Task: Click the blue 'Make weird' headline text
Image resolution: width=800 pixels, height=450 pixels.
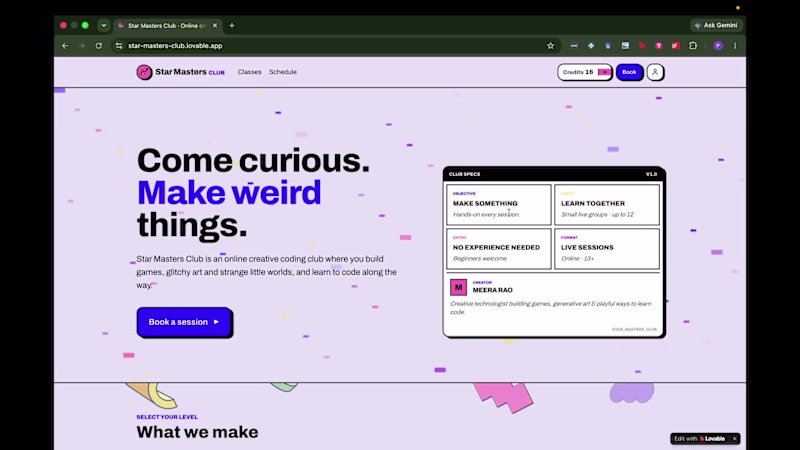Action: click(229, 192)
